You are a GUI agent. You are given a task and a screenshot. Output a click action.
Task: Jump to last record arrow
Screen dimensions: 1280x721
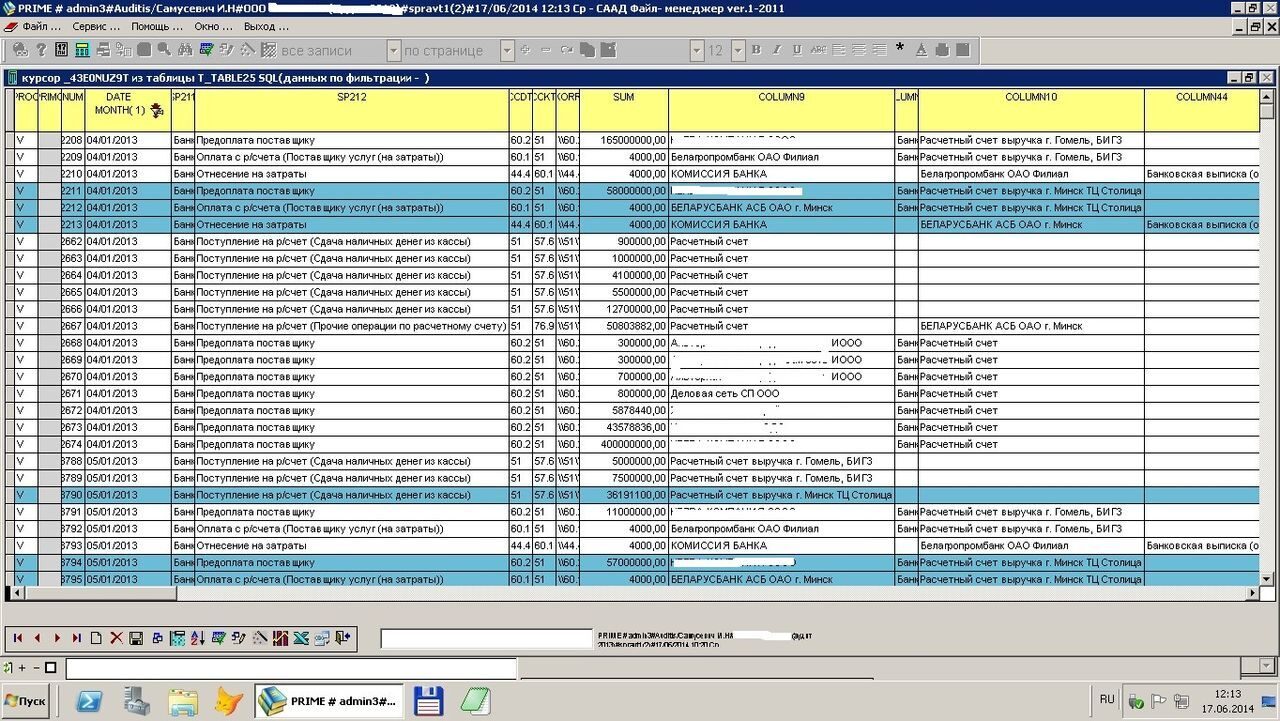77,638
